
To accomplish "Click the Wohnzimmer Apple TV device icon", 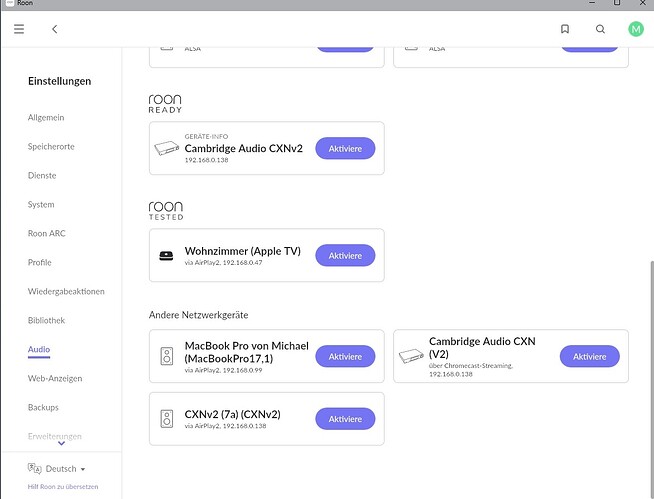I will 166,255.
